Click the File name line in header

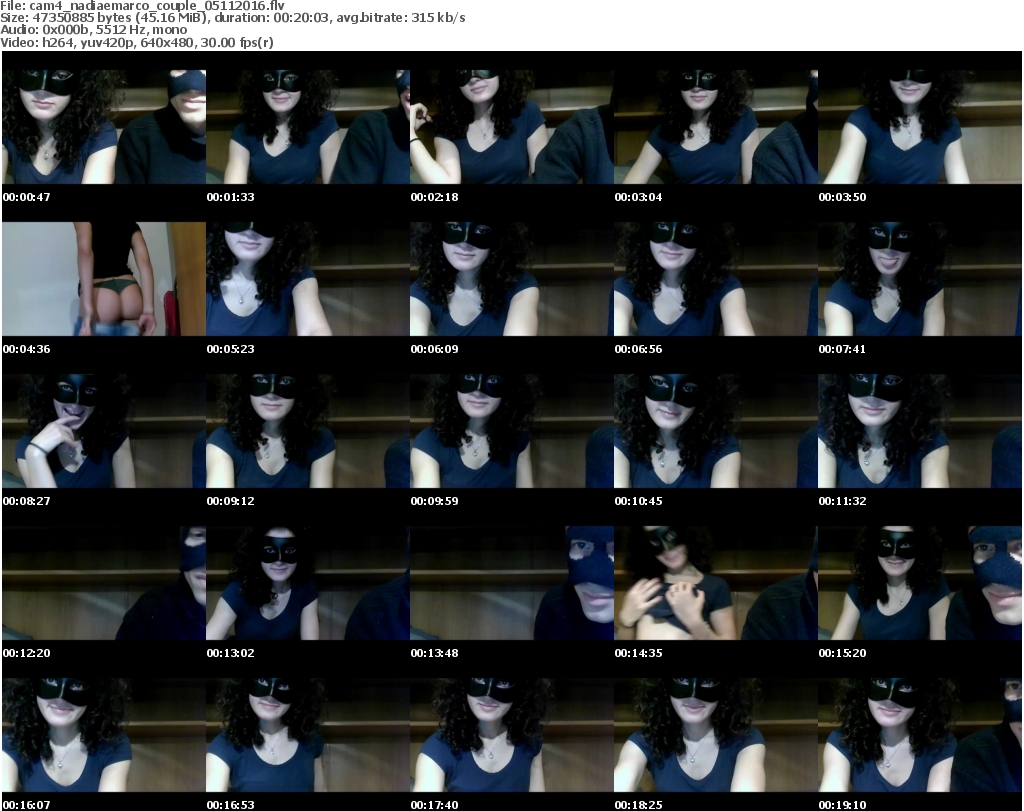point(143,6)
